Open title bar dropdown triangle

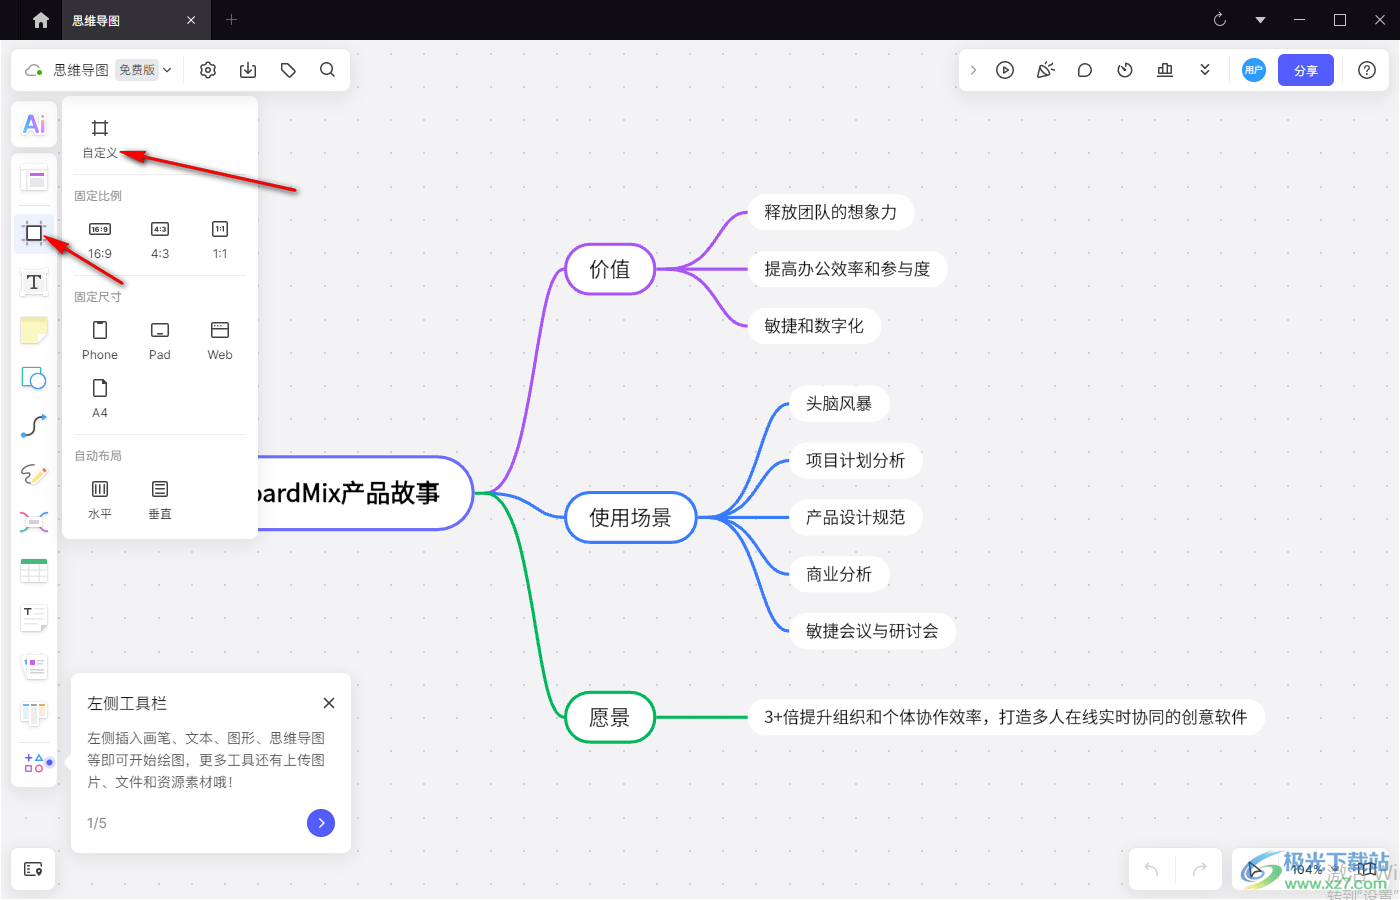(1260, 20)
